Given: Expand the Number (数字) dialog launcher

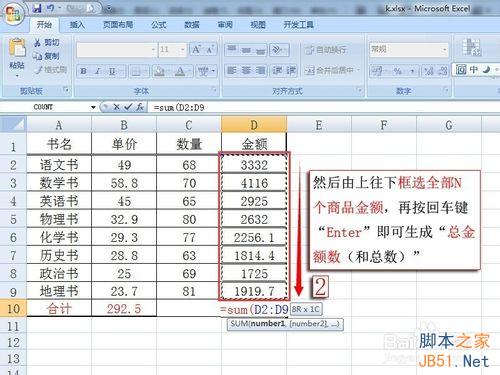Looking at the screenshot, I should 446,90.
